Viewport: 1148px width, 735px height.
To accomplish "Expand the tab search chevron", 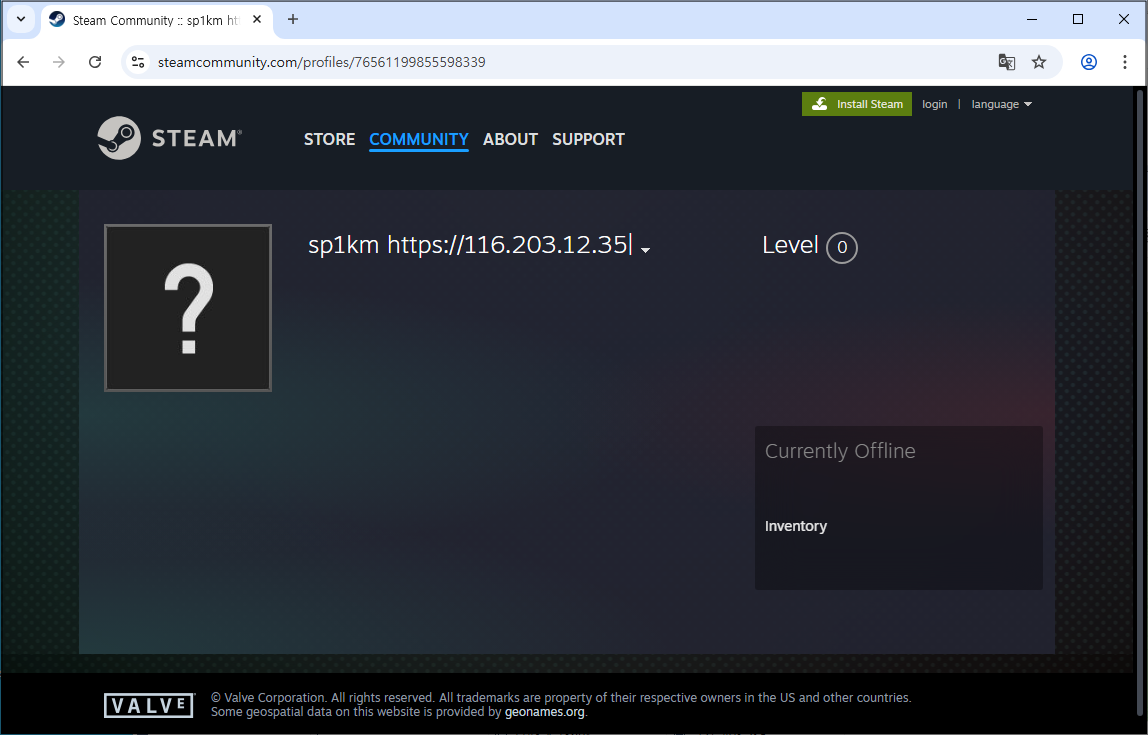I will click(20, 20).
